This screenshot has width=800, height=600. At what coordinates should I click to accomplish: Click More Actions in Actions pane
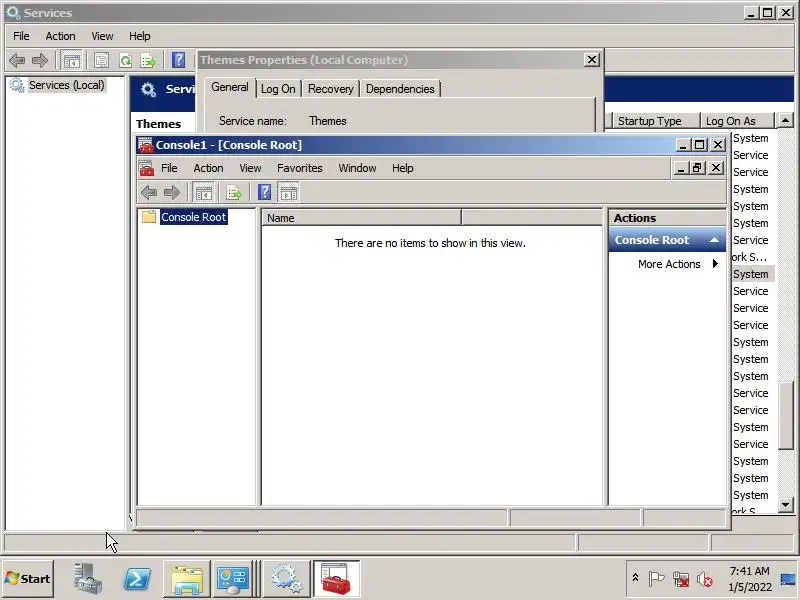(669, 264)
